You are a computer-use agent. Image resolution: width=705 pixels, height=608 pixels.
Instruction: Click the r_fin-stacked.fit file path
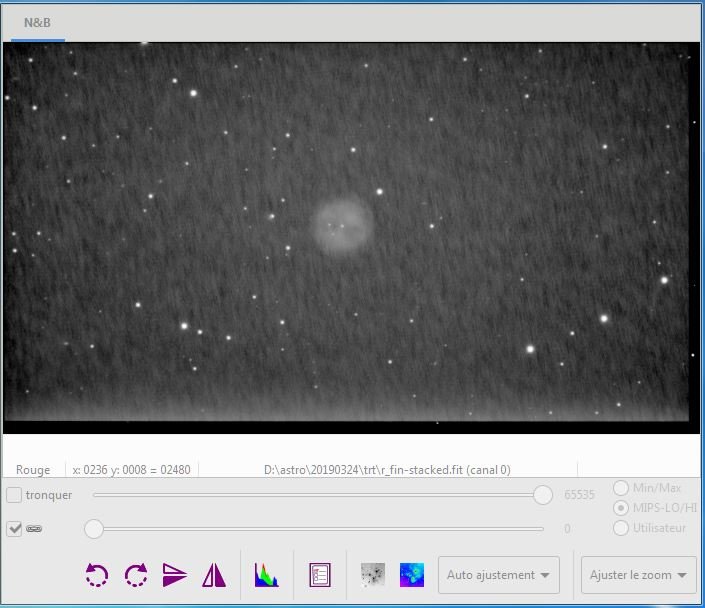pos(387,470)
